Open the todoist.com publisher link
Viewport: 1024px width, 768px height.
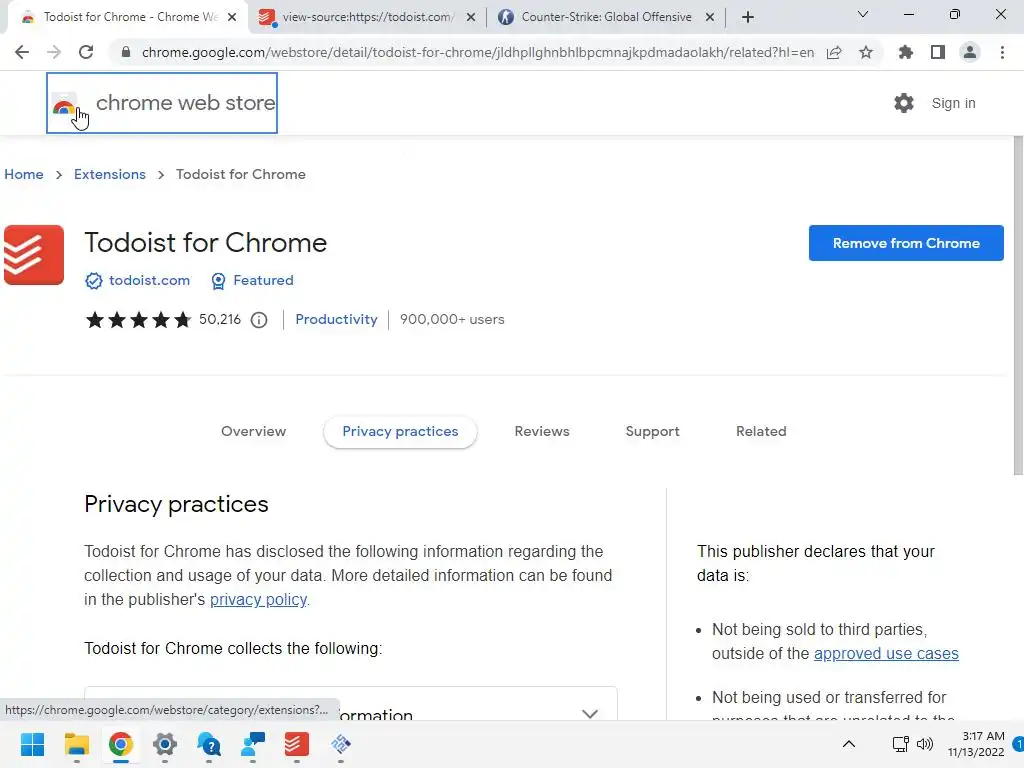coord(150,280)
